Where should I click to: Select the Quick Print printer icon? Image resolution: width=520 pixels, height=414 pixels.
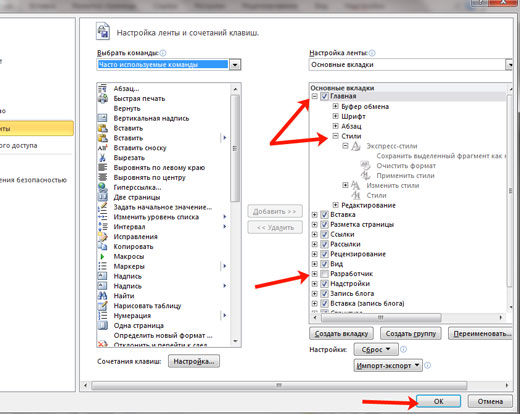(x=103, y=98)
